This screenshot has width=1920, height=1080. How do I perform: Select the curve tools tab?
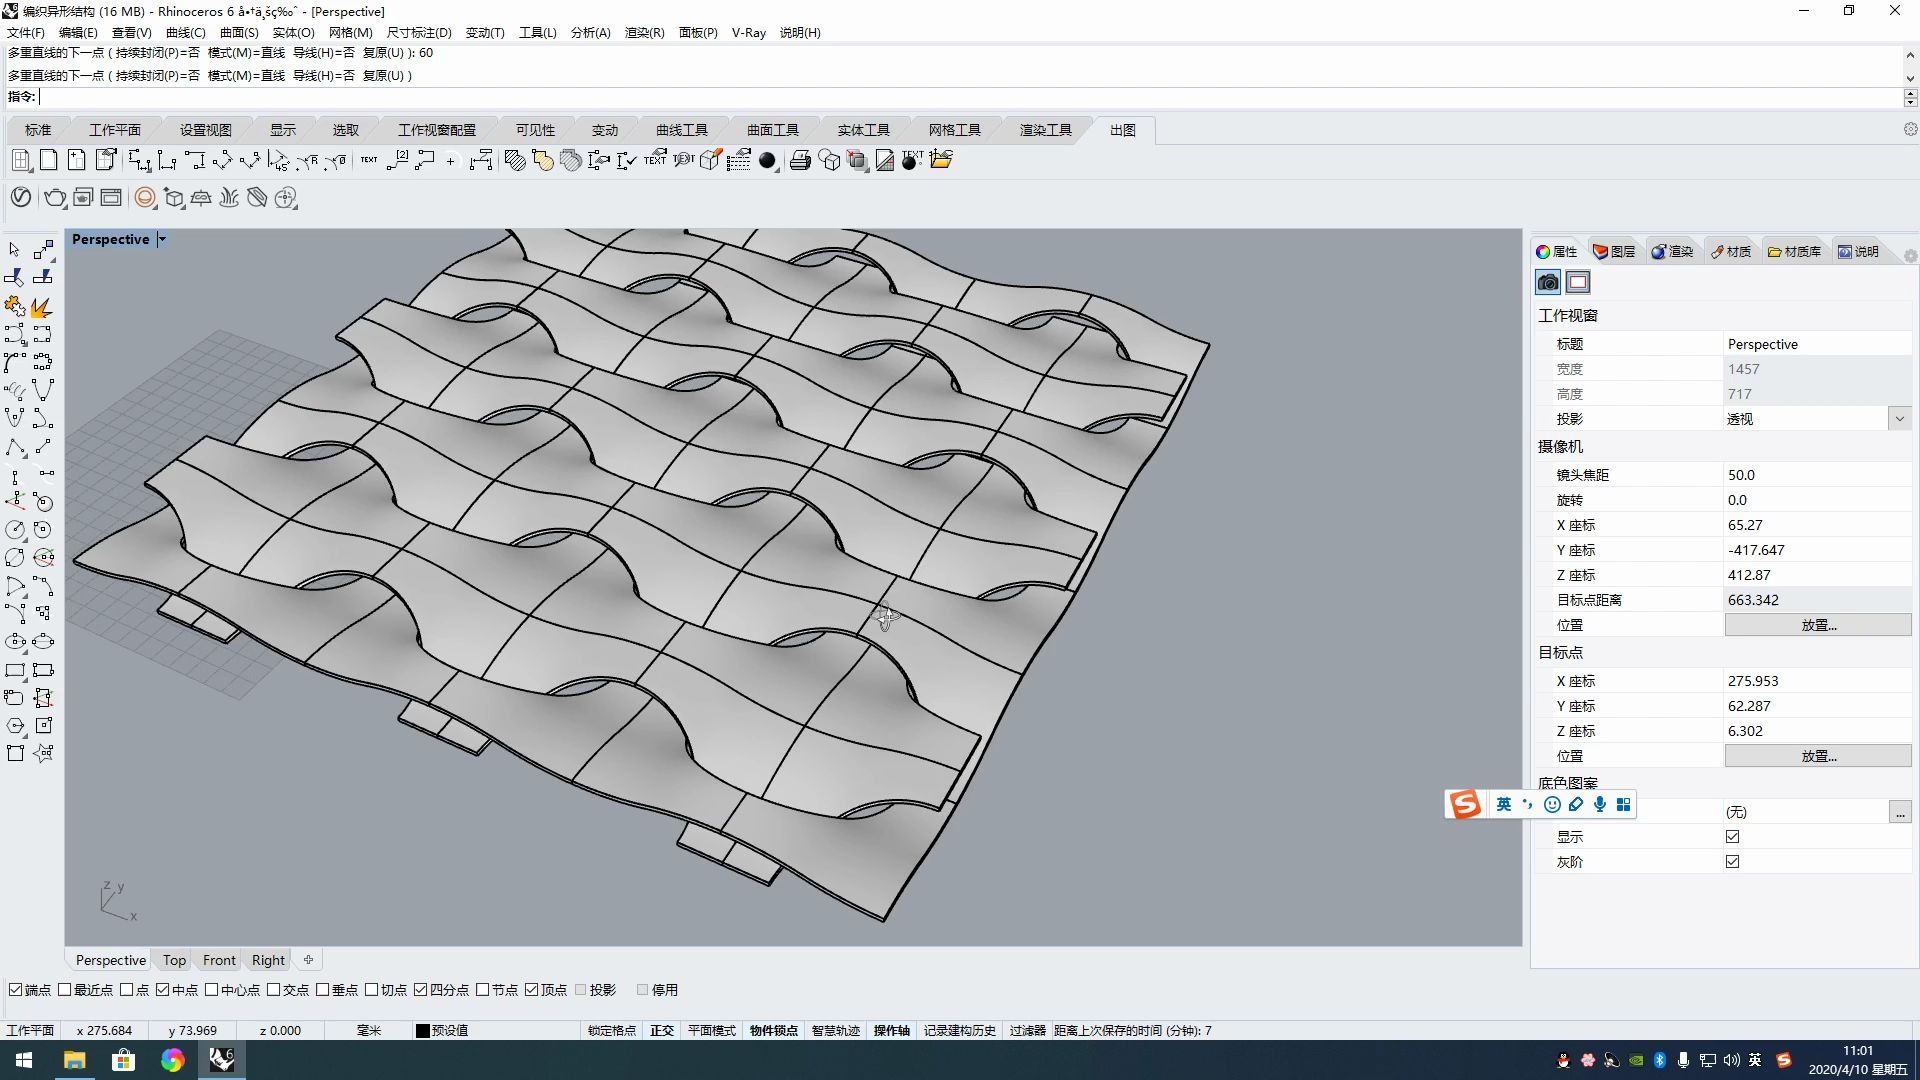[682, 128]
